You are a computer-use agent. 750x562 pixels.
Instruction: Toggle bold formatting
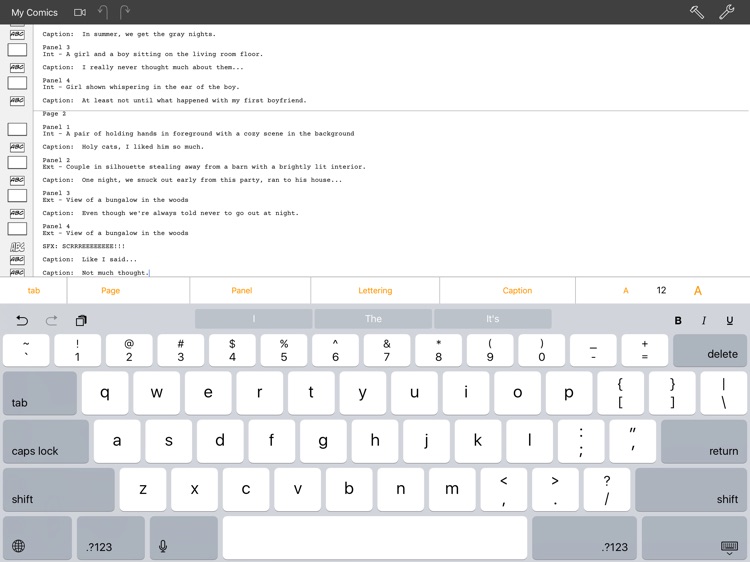click(x=678, y=321)
